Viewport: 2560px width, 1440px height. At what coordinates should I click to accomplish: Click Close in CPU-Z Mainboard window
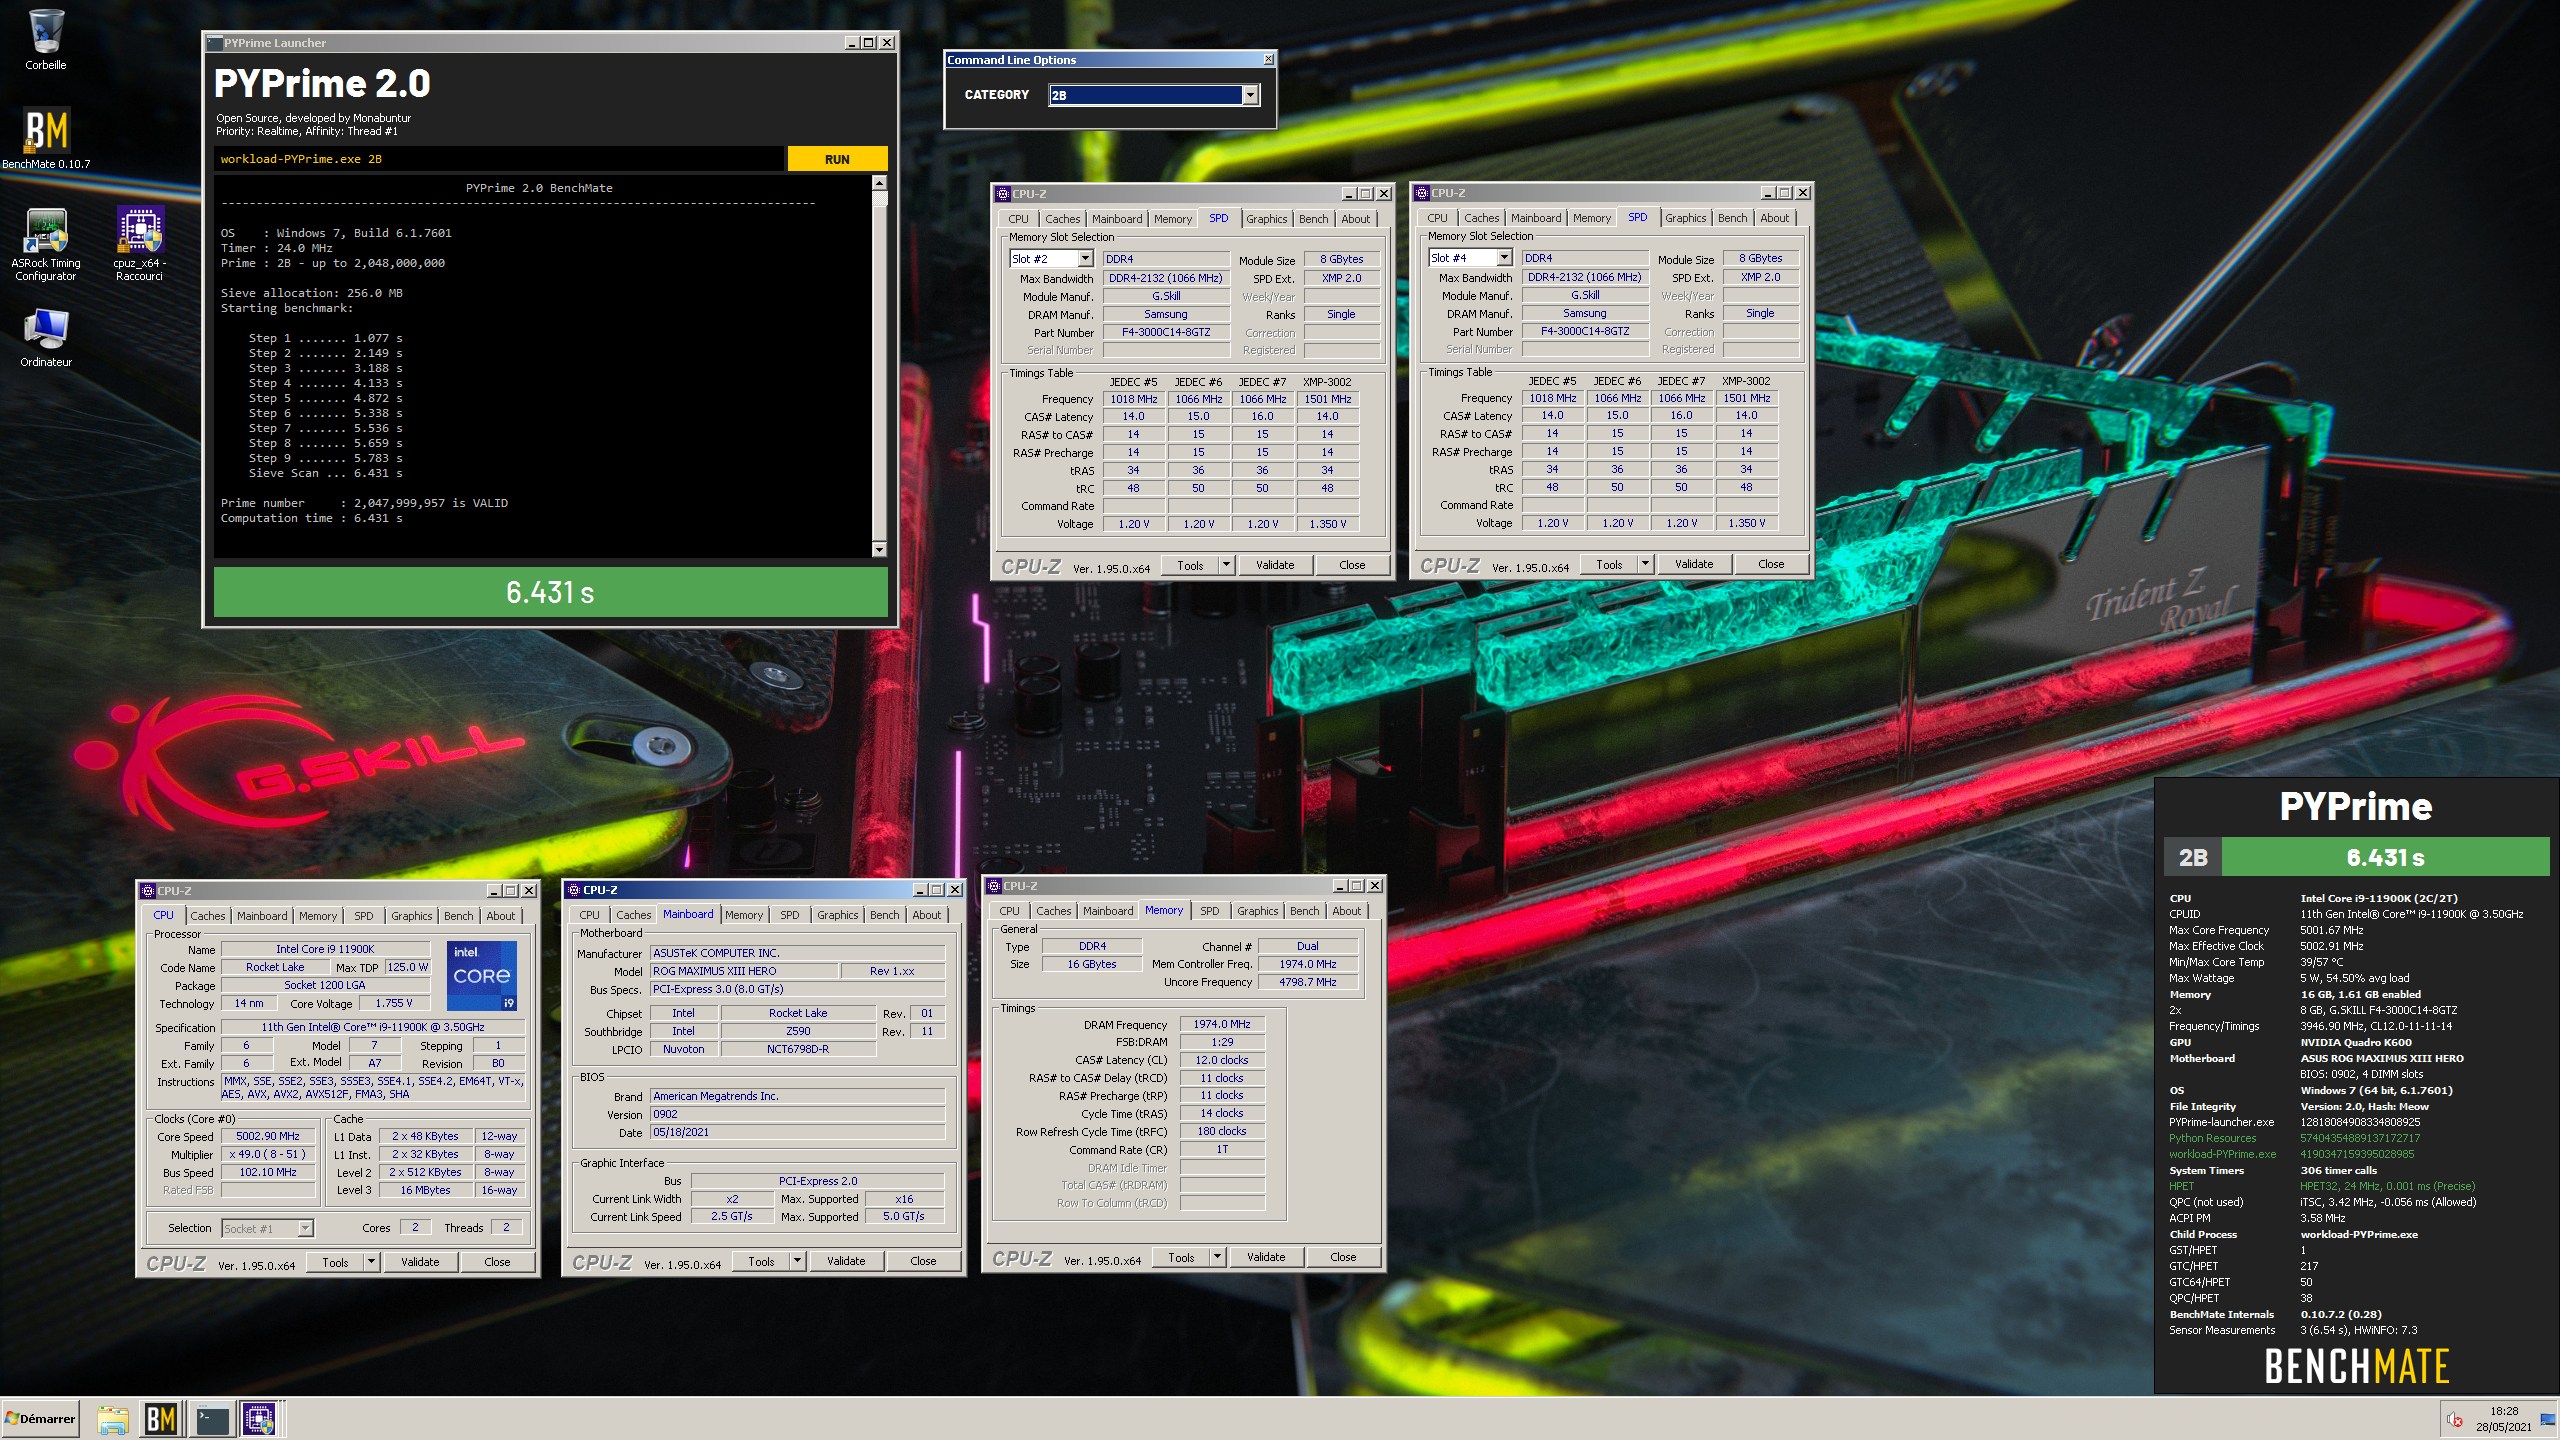tap(923, 1261)
